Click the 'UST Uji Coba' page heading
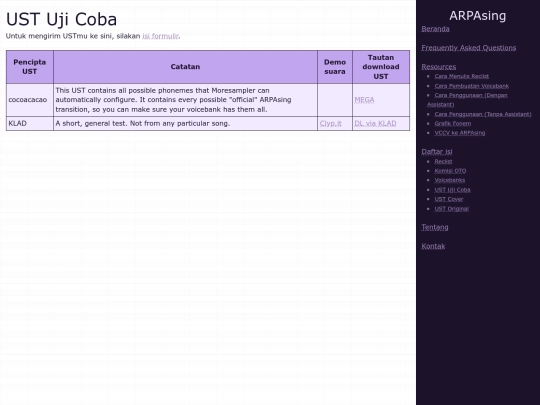The height and width of the screenshot is (405, 540). 62,19
